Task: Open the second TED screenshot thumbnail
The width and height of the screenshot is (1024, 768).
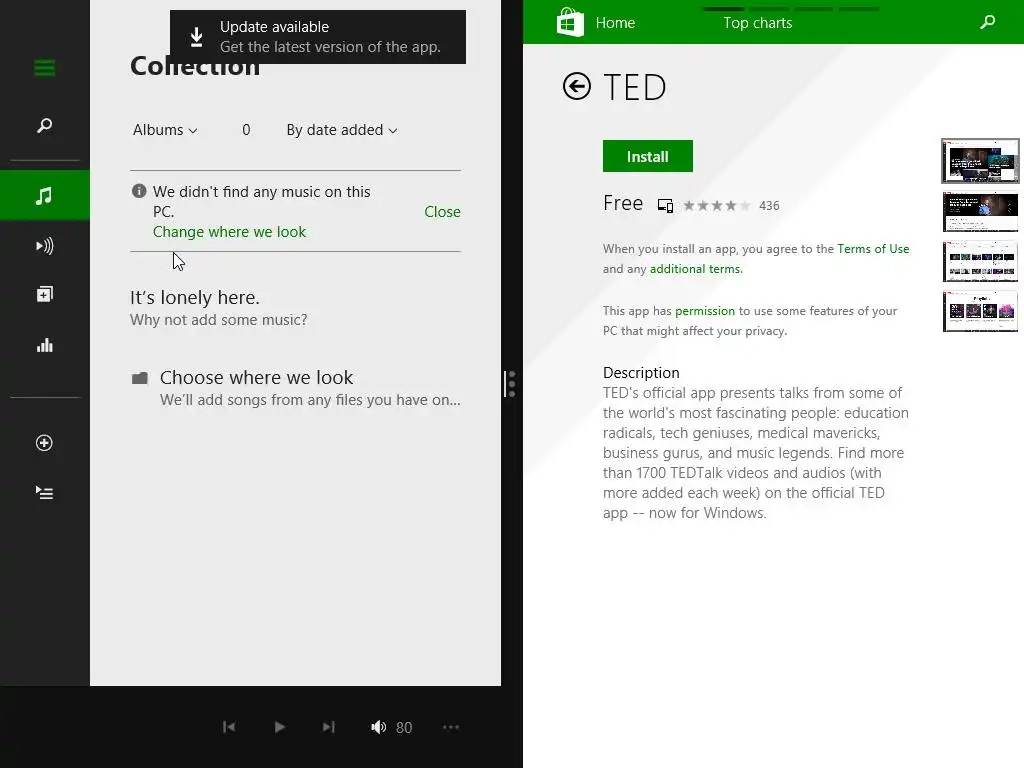Action: point(980,212)
